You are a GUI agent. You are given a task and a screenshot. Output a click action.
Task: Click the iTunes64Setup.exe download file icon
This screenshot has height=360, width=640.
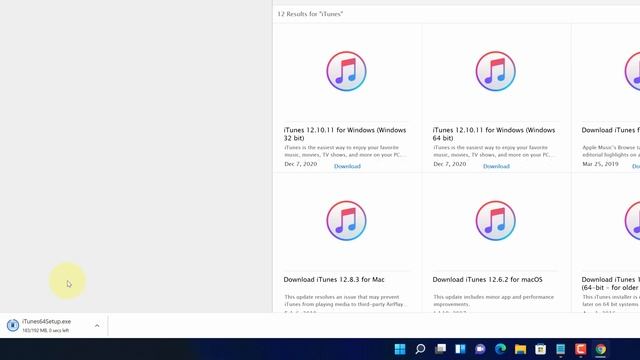tap(13, 325)
